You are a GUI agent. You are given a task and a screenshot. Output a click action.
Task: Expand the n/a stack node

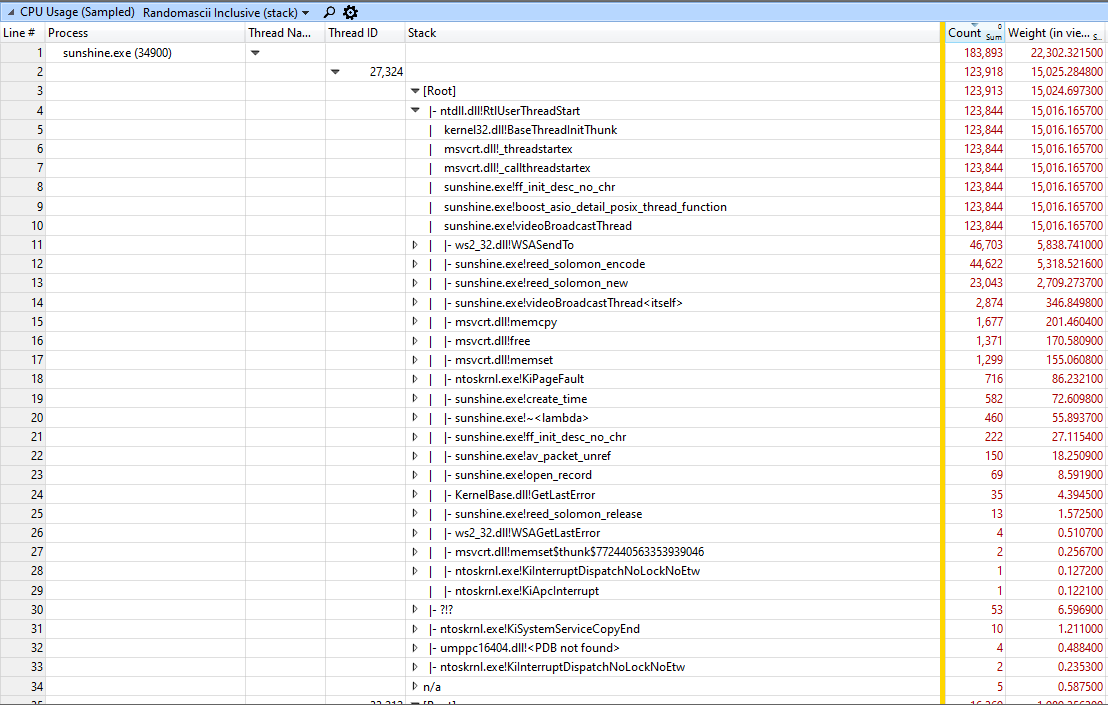(x=415, y=686)
